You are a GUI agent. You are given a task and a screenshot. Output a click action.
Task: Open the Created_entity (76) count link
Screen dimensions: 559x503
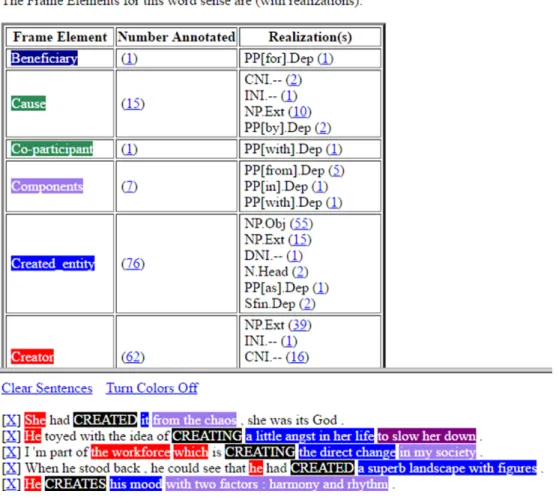[133, 264]
